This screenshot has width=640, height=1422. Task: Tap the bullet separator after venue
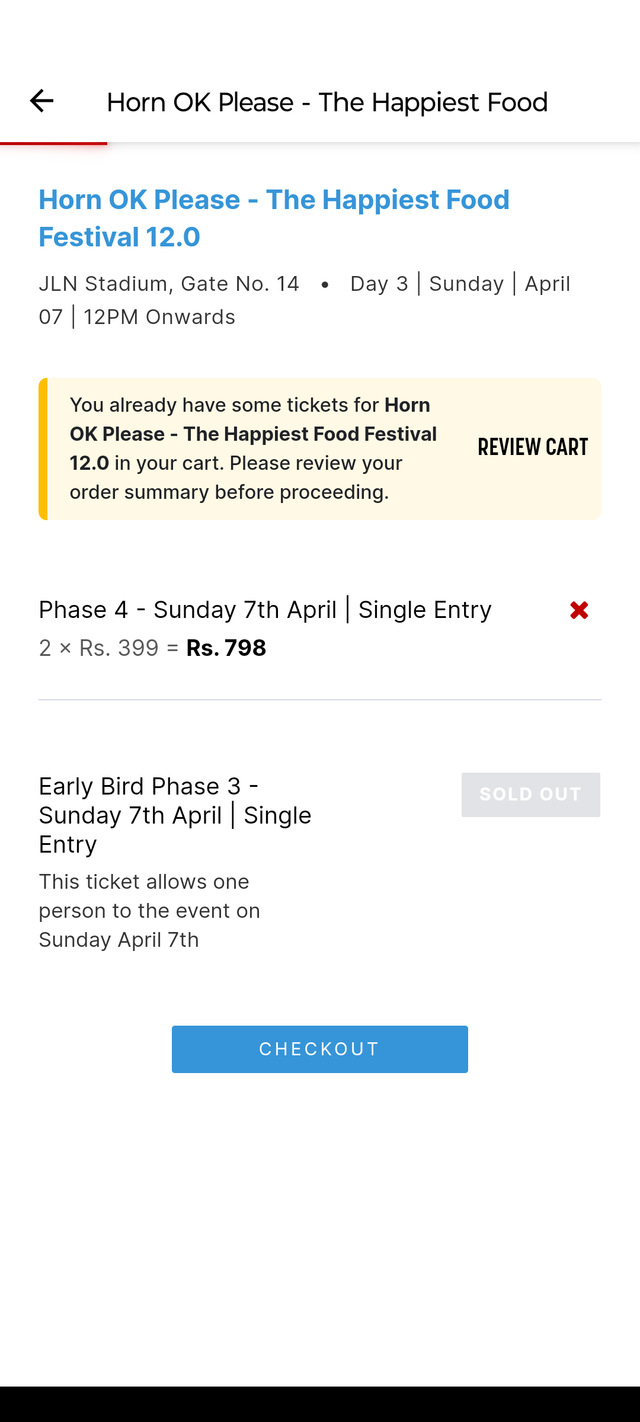point(325,285)
